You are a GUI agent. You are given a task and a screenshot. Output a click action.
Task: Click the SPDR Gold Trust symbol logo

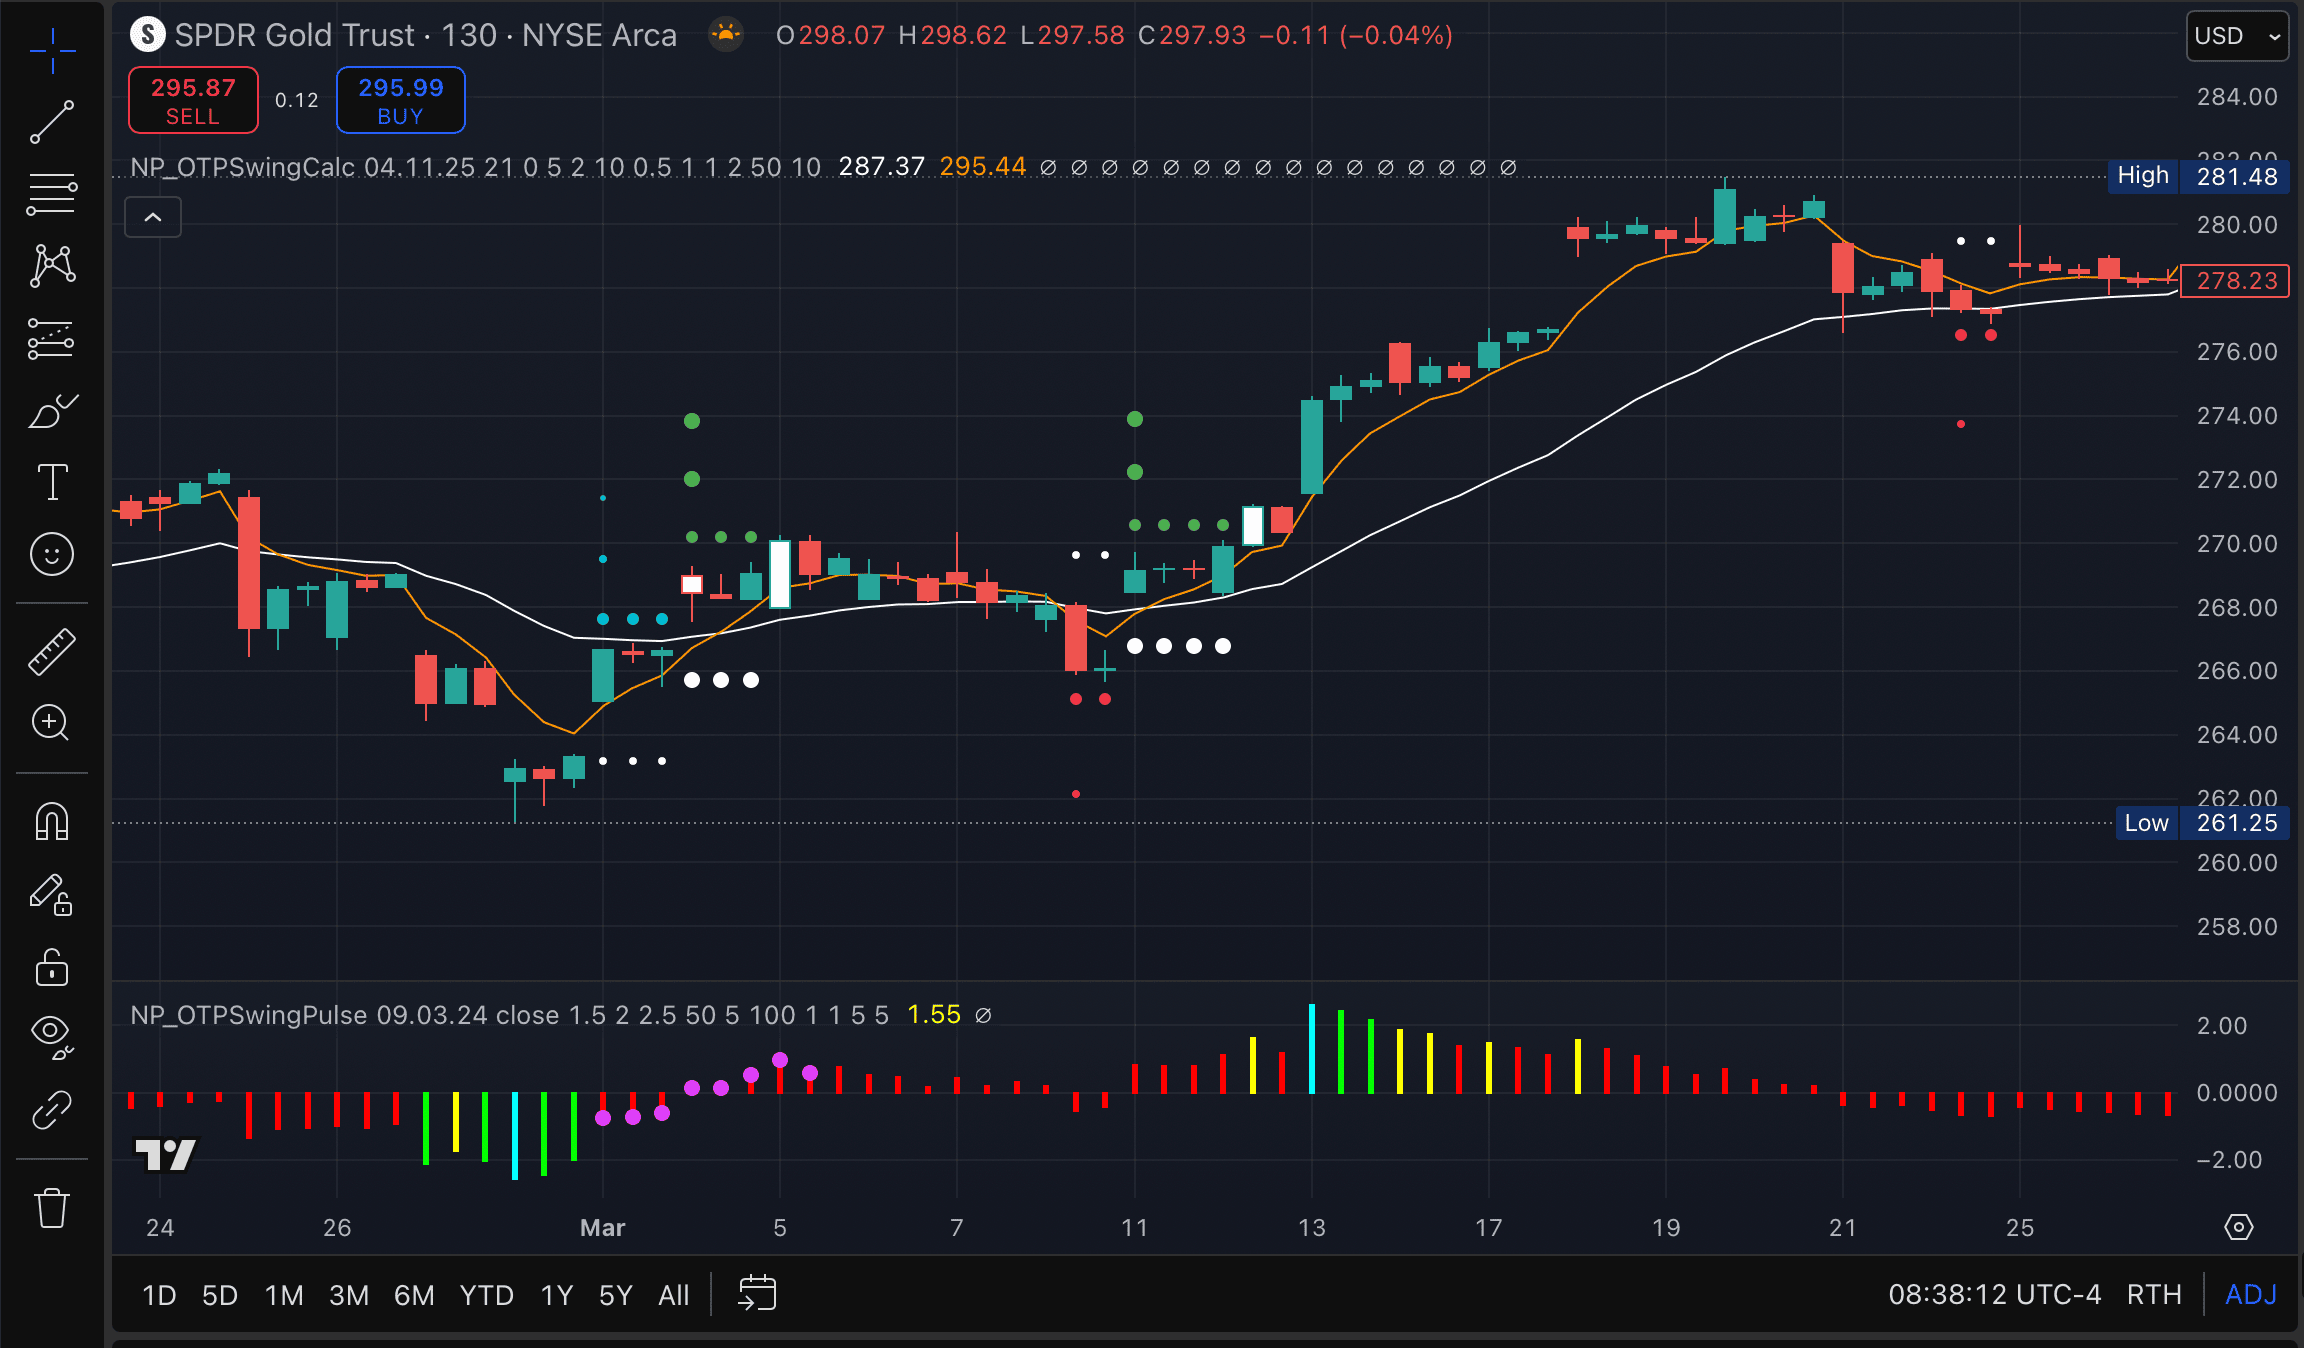[x=147, y=35]
